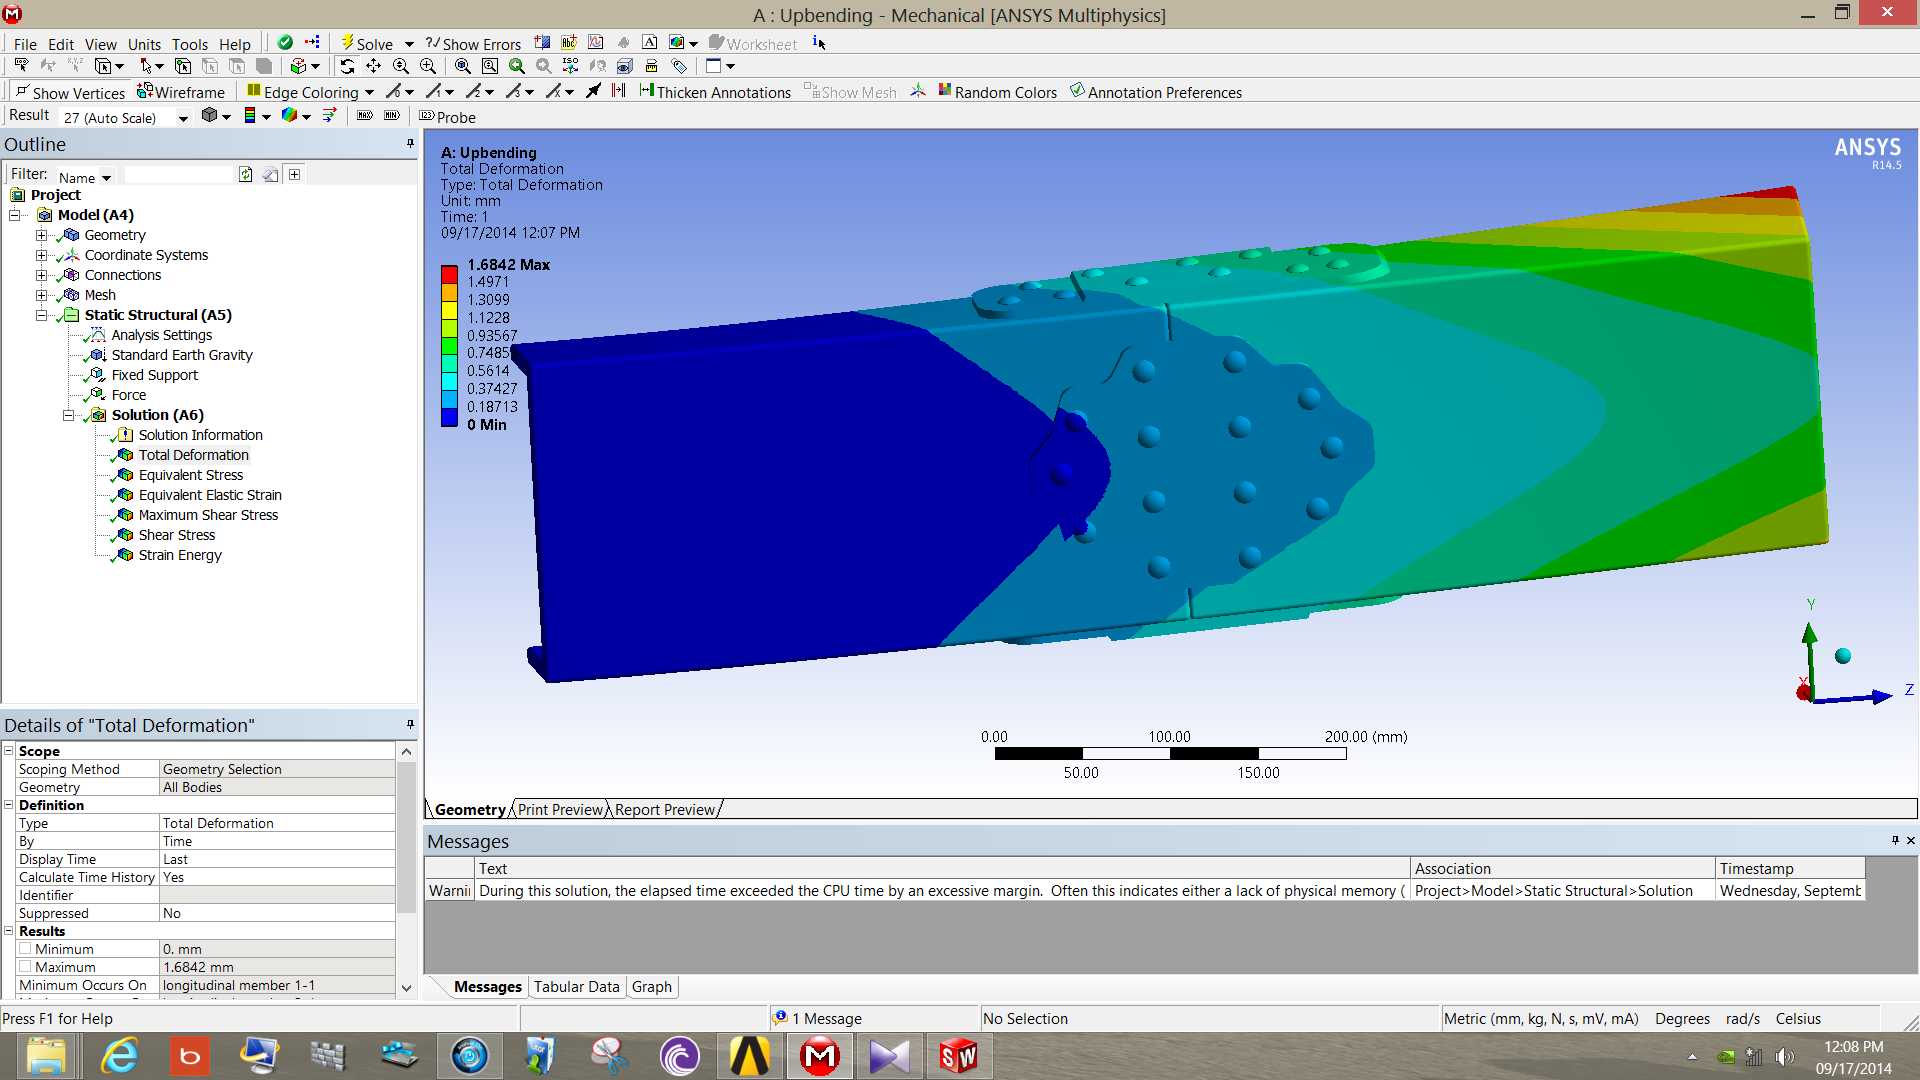
Task: Toggle the Minimum result checkbox
Action: [25, 948]
